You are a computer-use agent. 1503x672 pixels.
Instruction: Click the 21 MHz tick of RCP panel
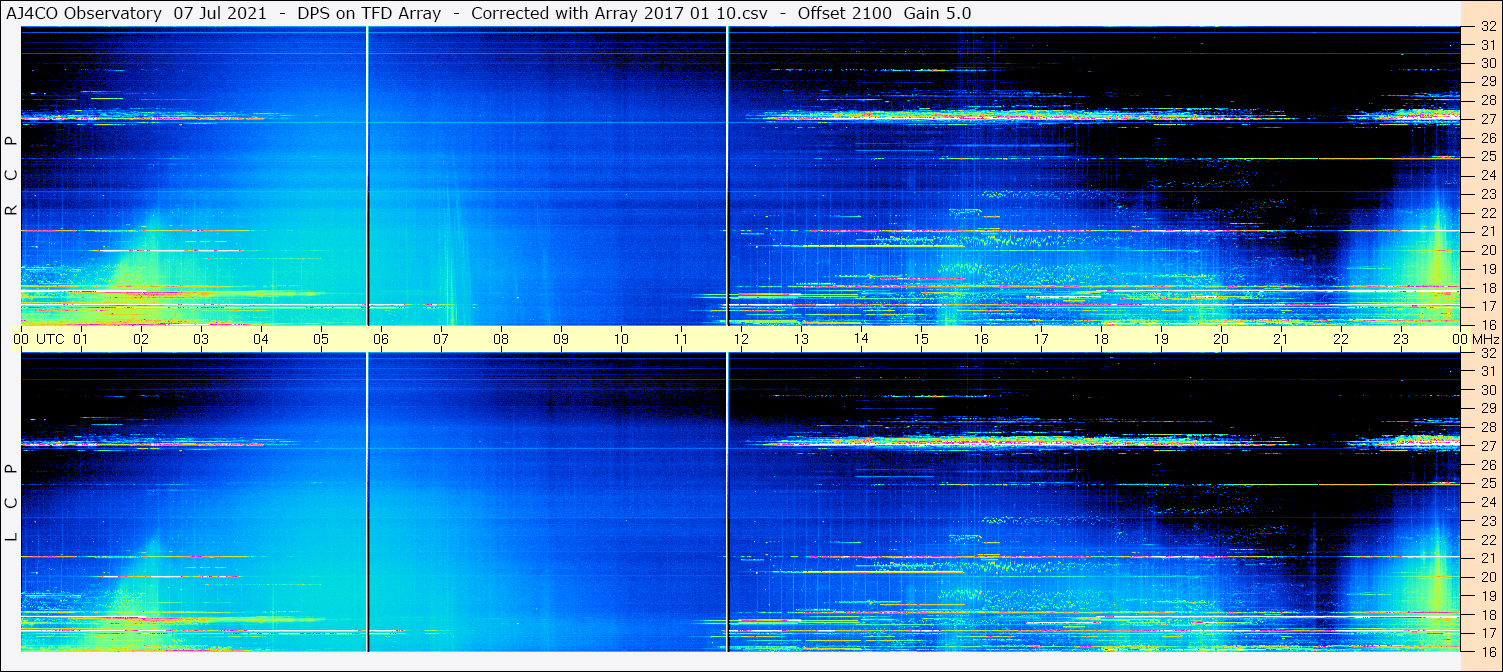[x=1487, y=232]
